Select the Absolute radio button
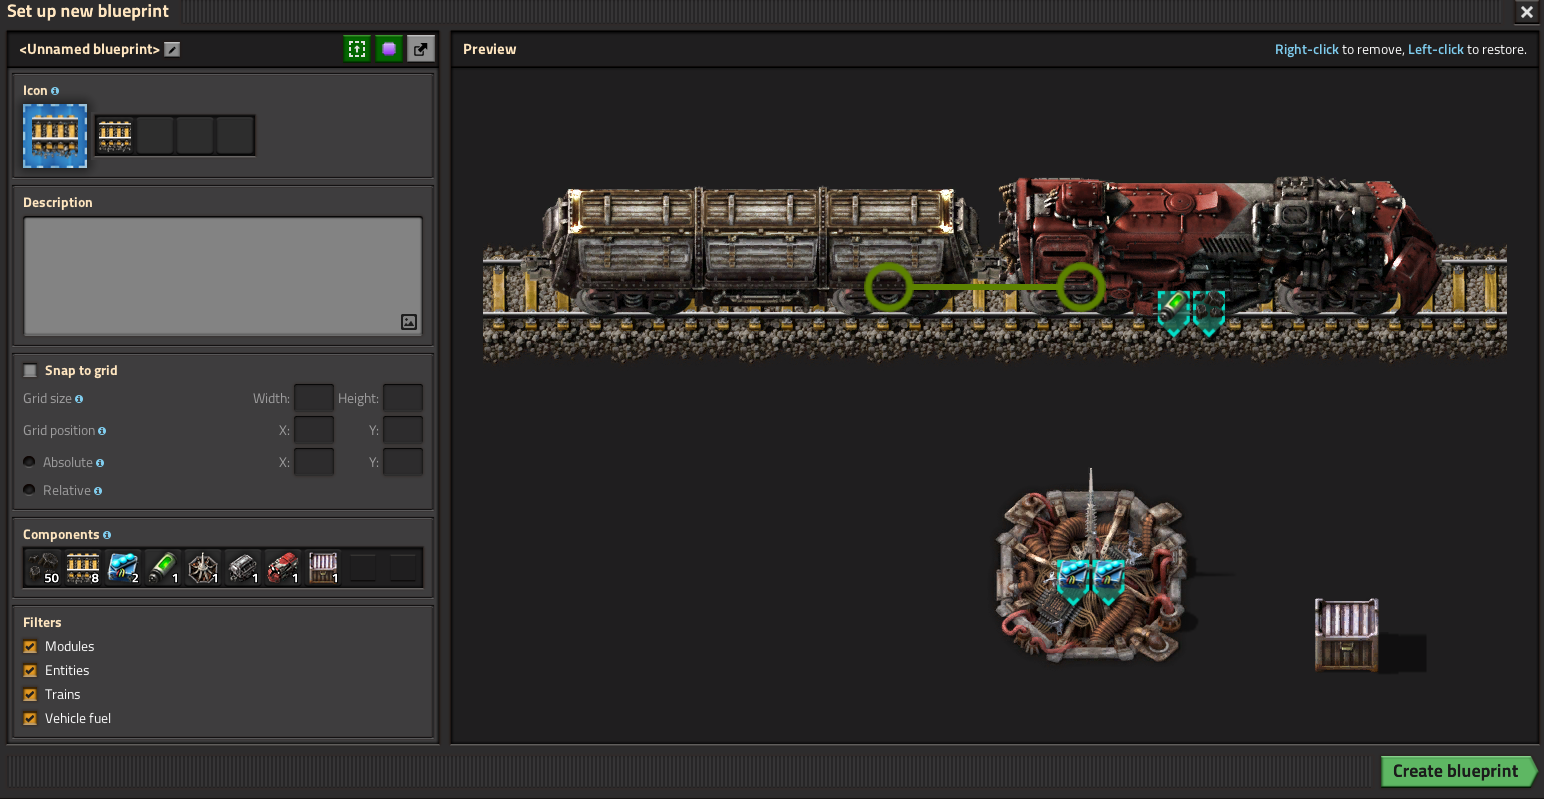This screenshot has height=799, width=1544. [x=29, y=462]
